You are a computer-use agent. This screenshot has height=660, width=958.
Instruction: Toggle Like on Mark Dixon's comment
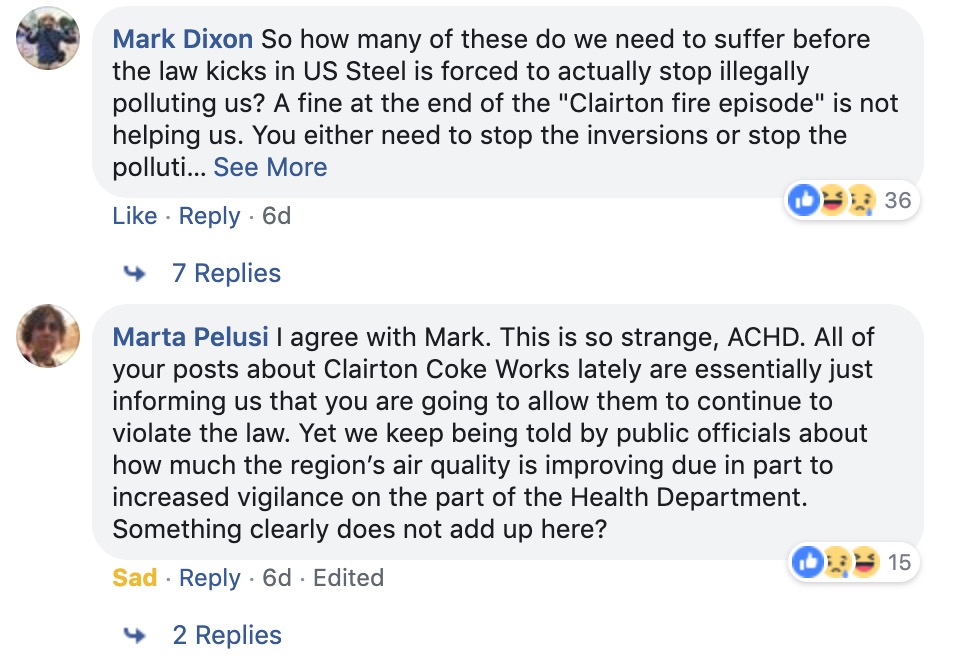tap(134, 216)
